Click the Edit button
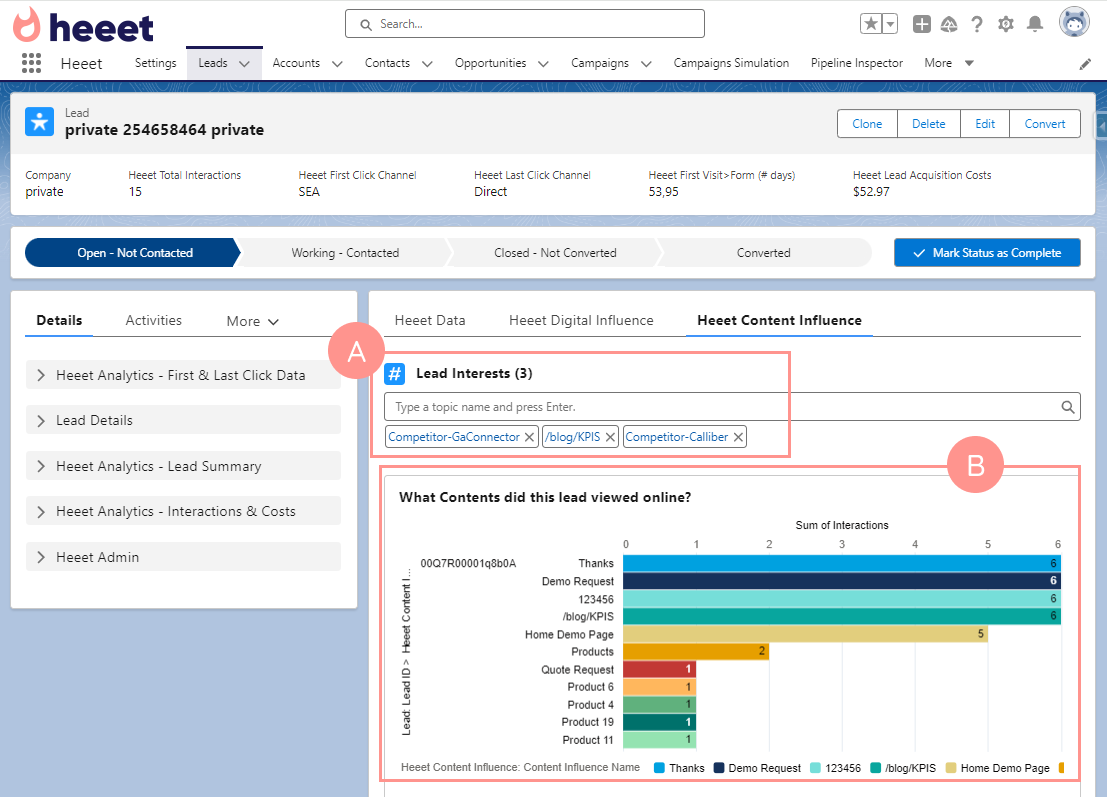This screenshot has width=1107, height=797. (x=985, y=124)
